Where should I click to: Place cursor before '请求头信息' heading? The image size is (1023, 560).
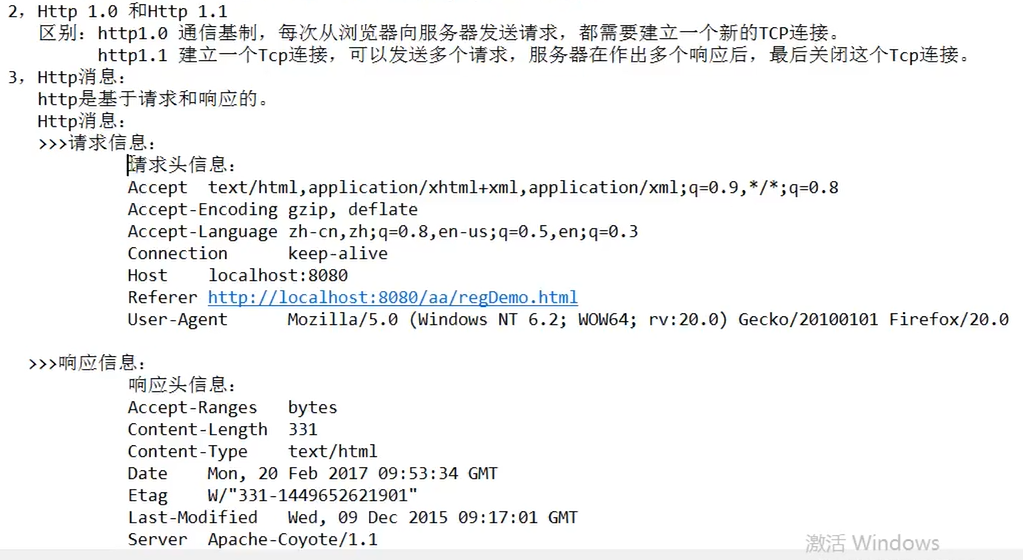coord(129,165)
